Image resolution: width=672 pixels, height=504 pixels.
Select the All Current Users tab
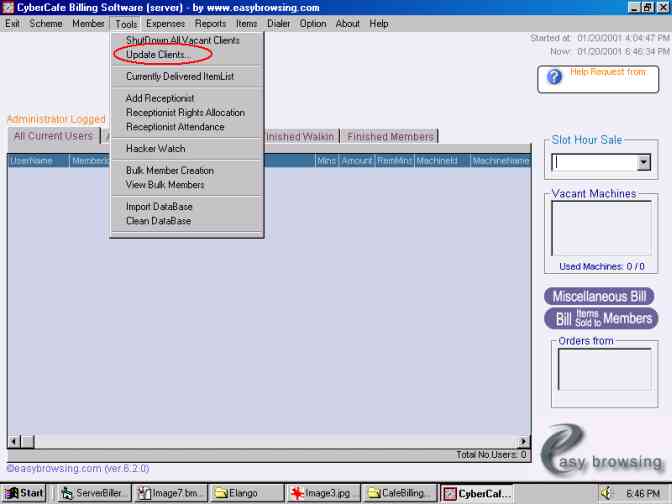click(x=52, y=136)
